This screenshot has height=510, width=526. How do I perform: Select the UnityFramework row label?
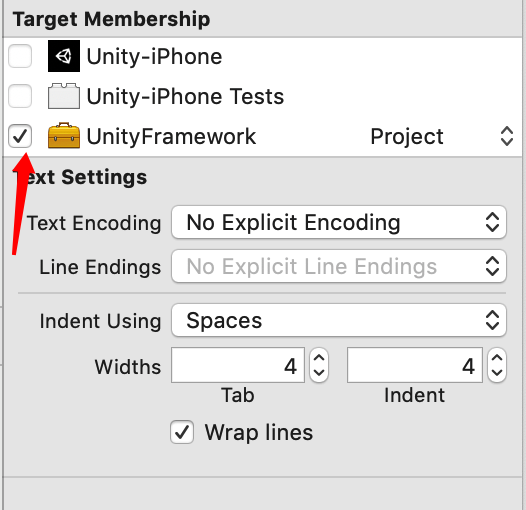(x=171, y=136)
